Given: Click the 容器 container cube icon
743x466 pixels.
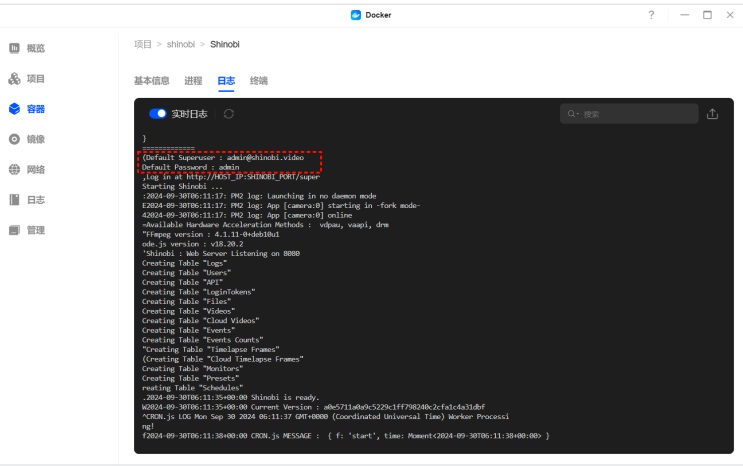Looking at the screenshot, I should pos(15,109).
